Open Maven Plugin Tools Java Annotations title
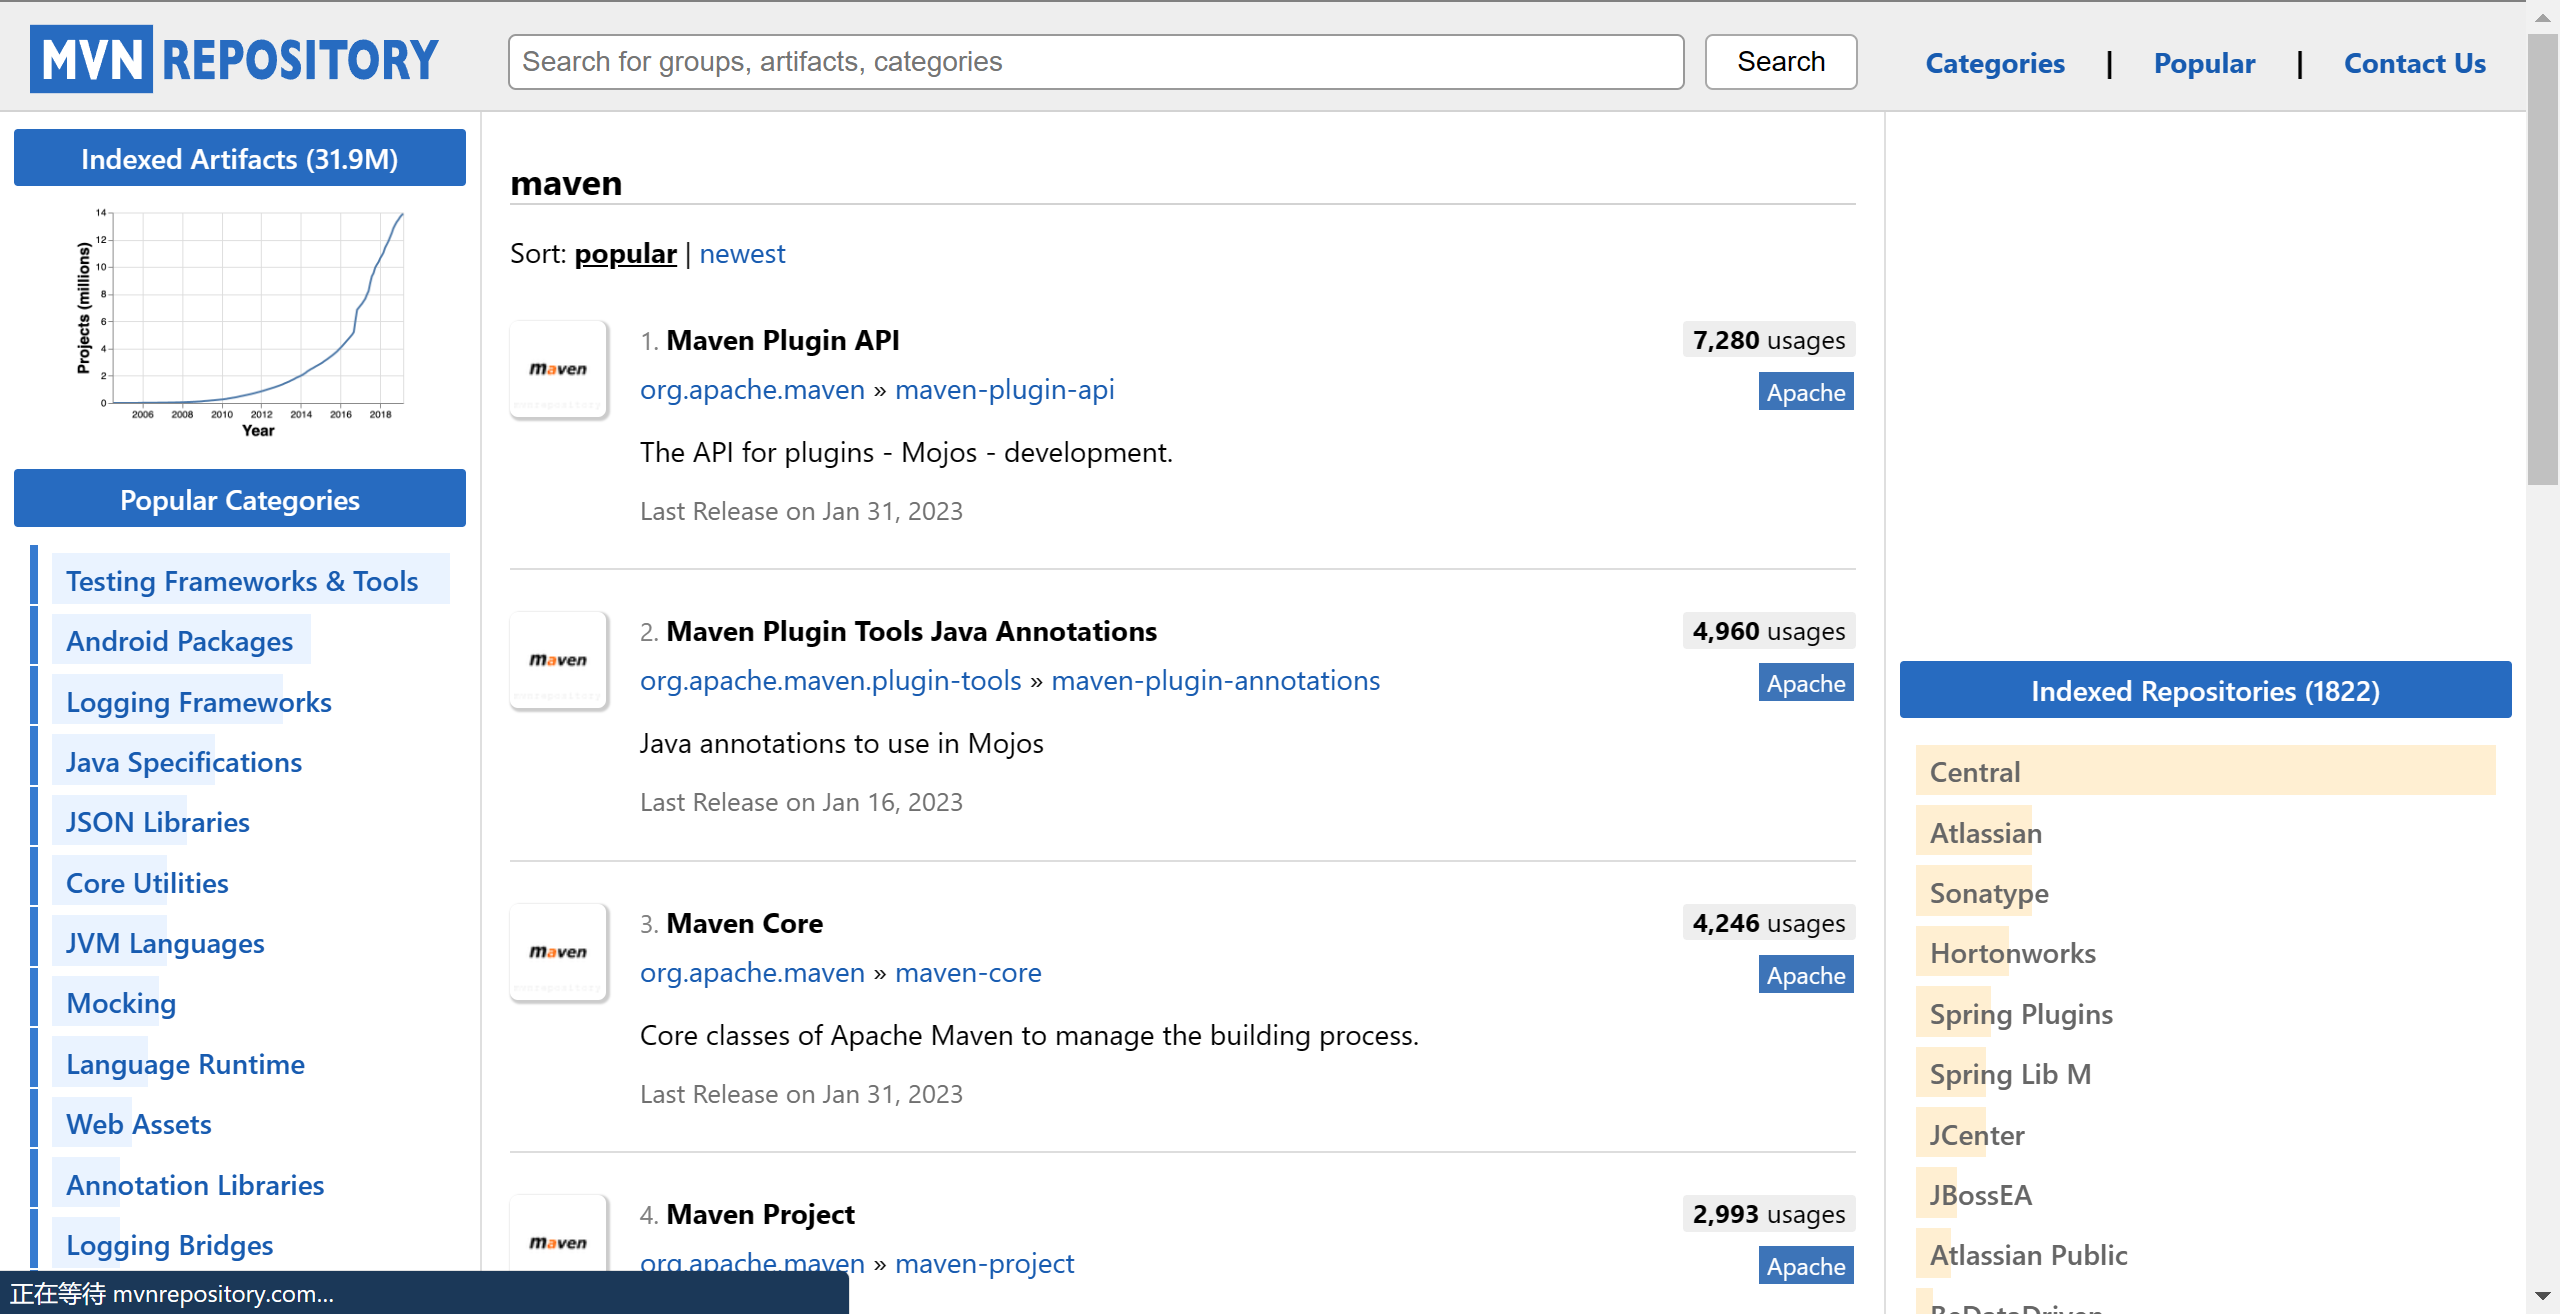The image size is (2560, 1314). [911, 632]
